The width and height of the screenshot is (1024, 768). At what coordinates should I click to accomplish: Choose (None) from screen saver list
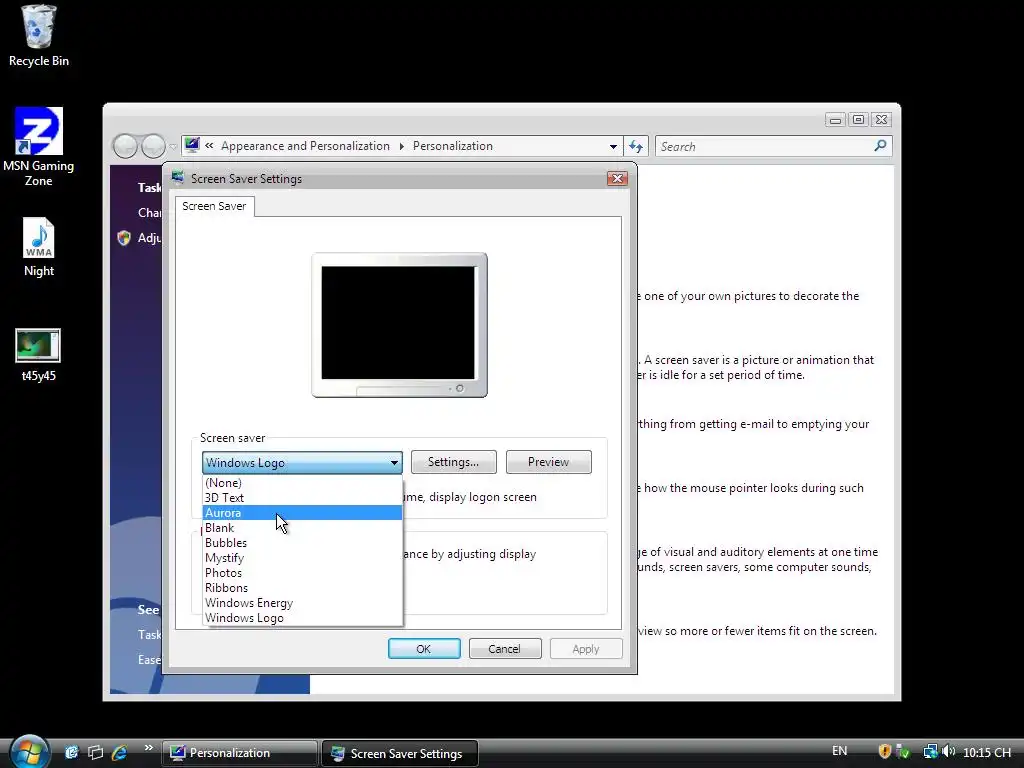(302, 483)
